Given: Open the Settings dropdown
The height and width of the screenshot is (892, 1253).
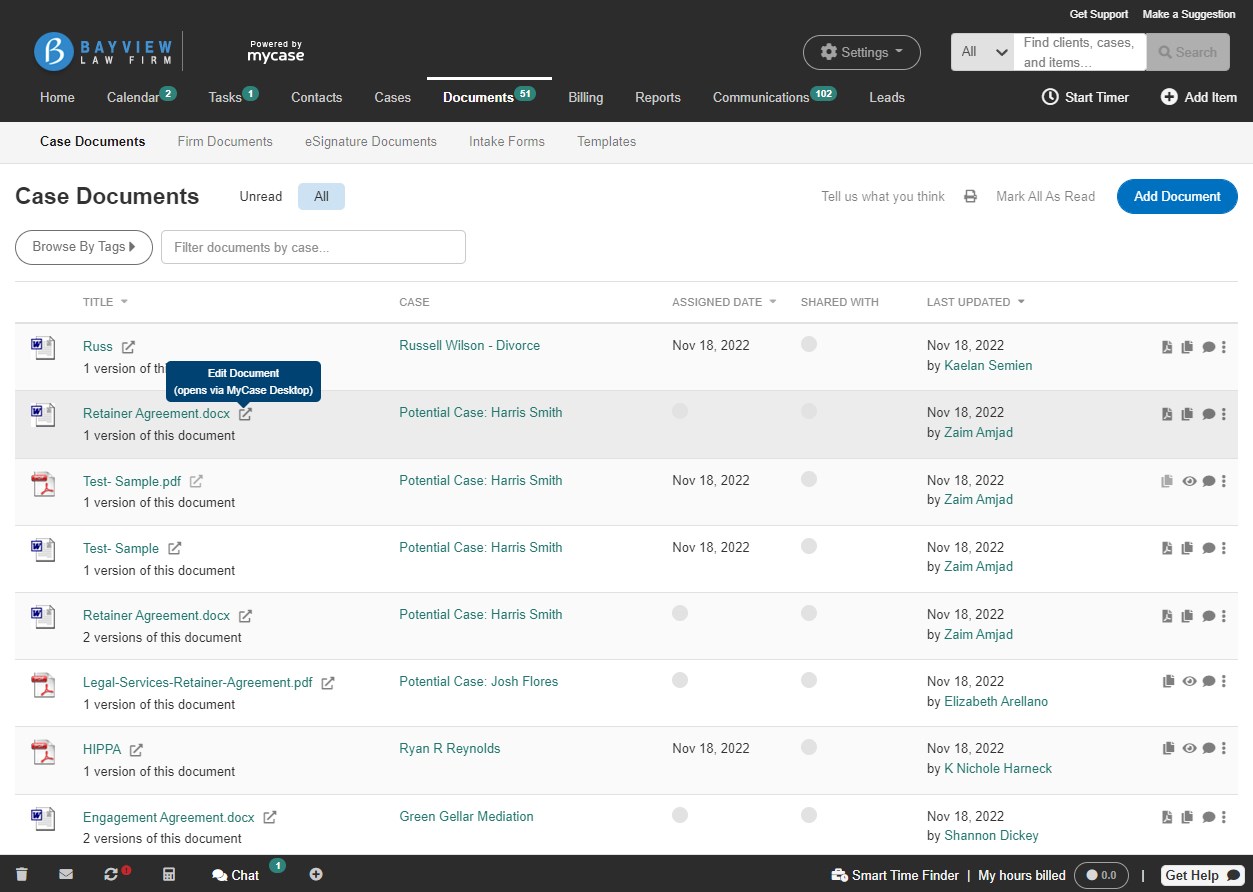Looking at the screenshot, I should (x=861, y=52).
